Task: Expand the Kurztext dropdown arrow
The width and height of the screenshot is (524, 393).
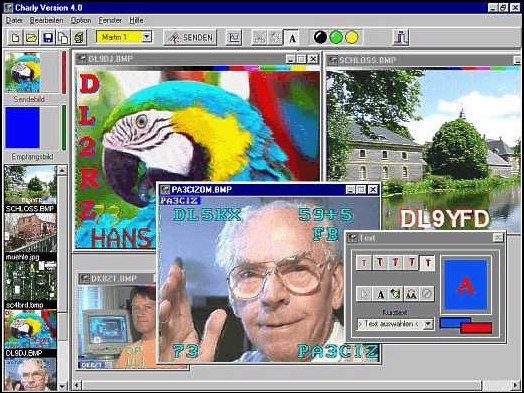Action: tap(429, 324)
